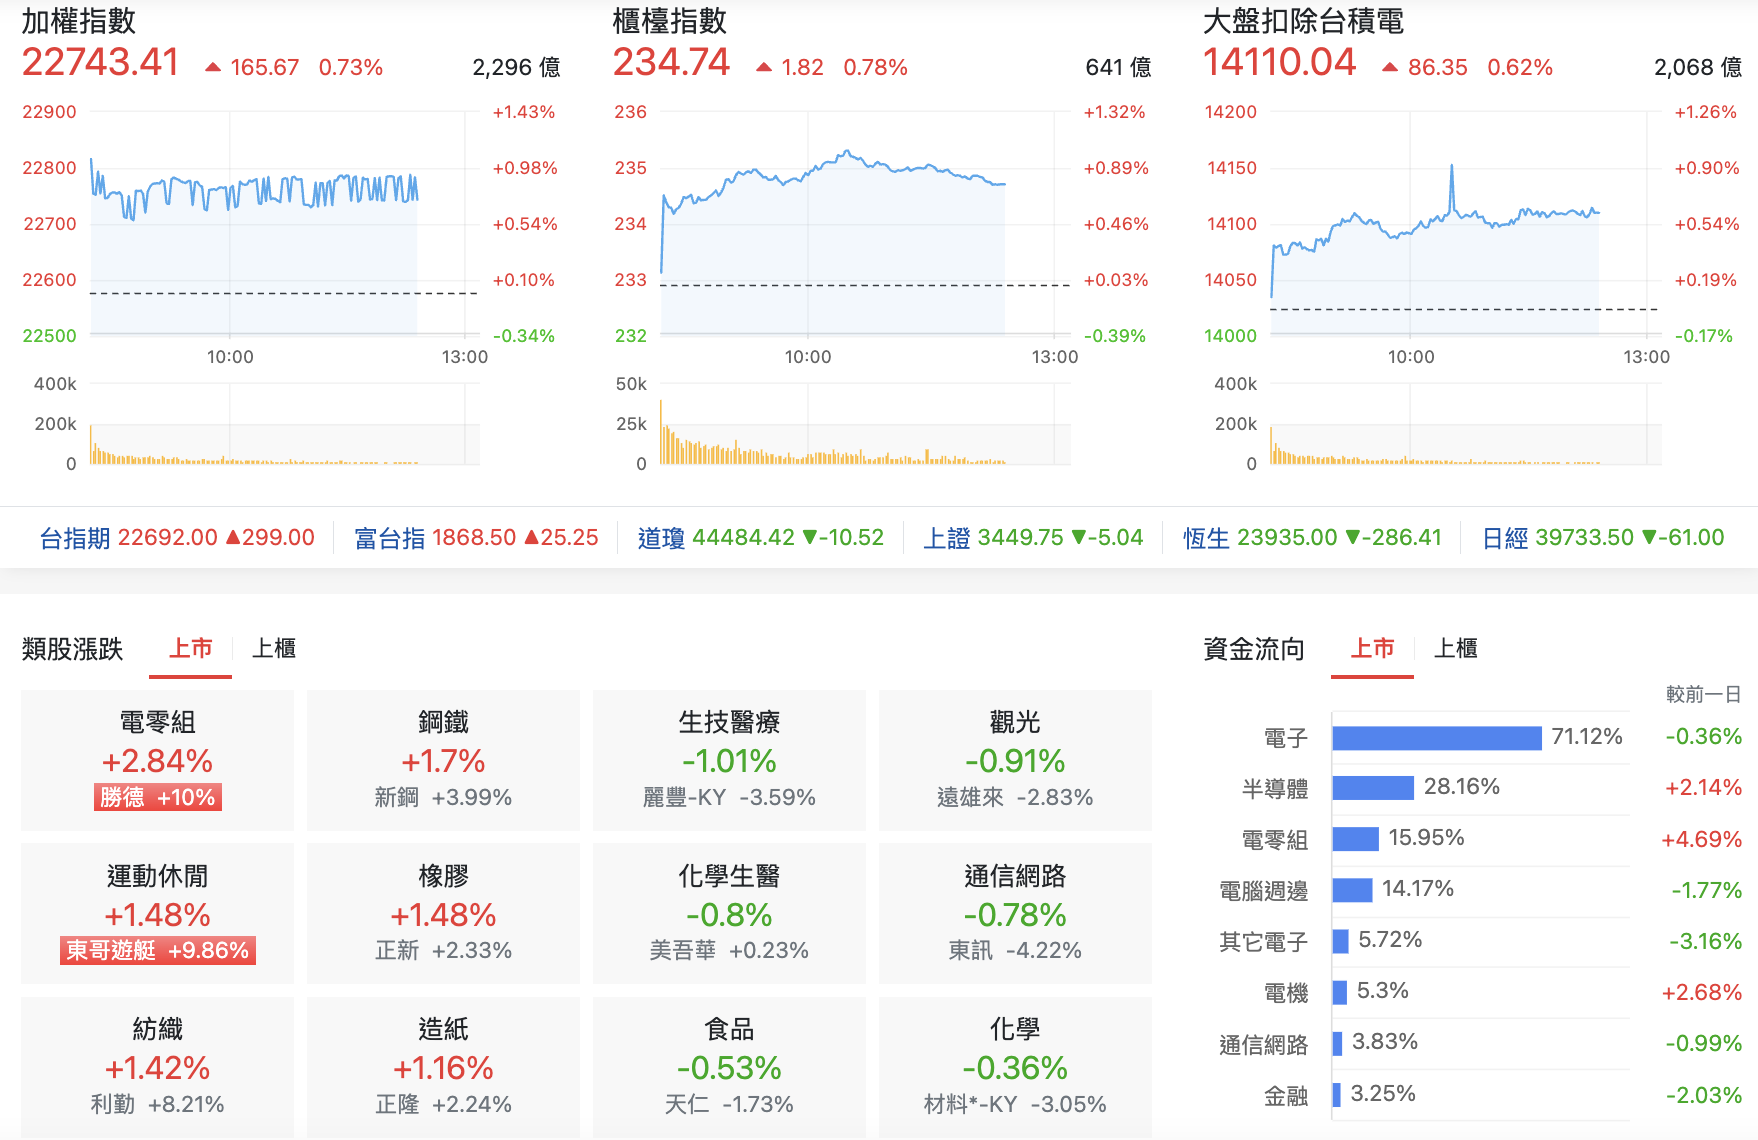Click 上證 3449.75 ticker
This screenshot has height=1140, width=1758.
tap(1033, 538)
